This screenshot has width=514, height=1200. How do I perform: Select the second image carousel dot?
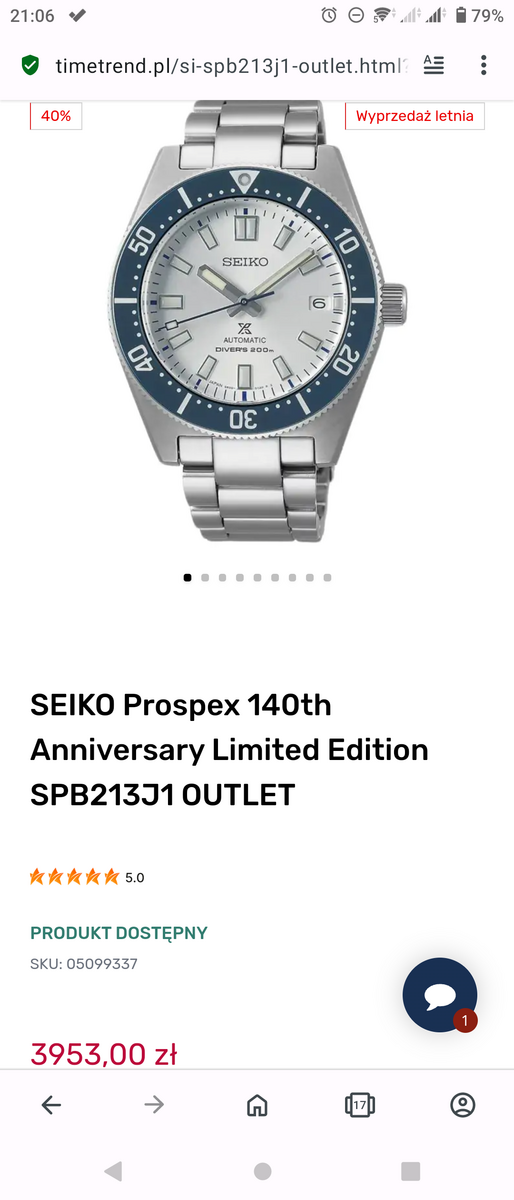[x=205, y=577]
